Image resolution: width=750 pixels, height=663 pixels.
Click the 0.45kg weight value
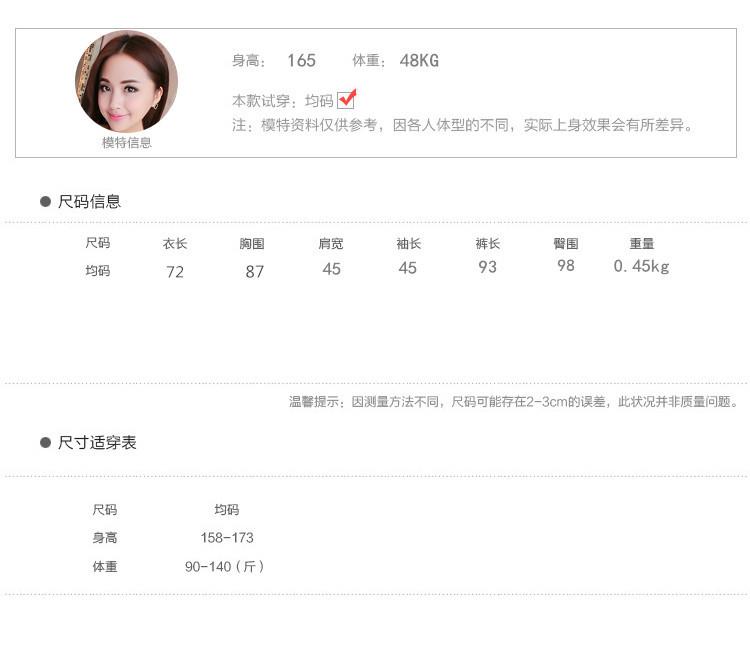tap(641, 267)
